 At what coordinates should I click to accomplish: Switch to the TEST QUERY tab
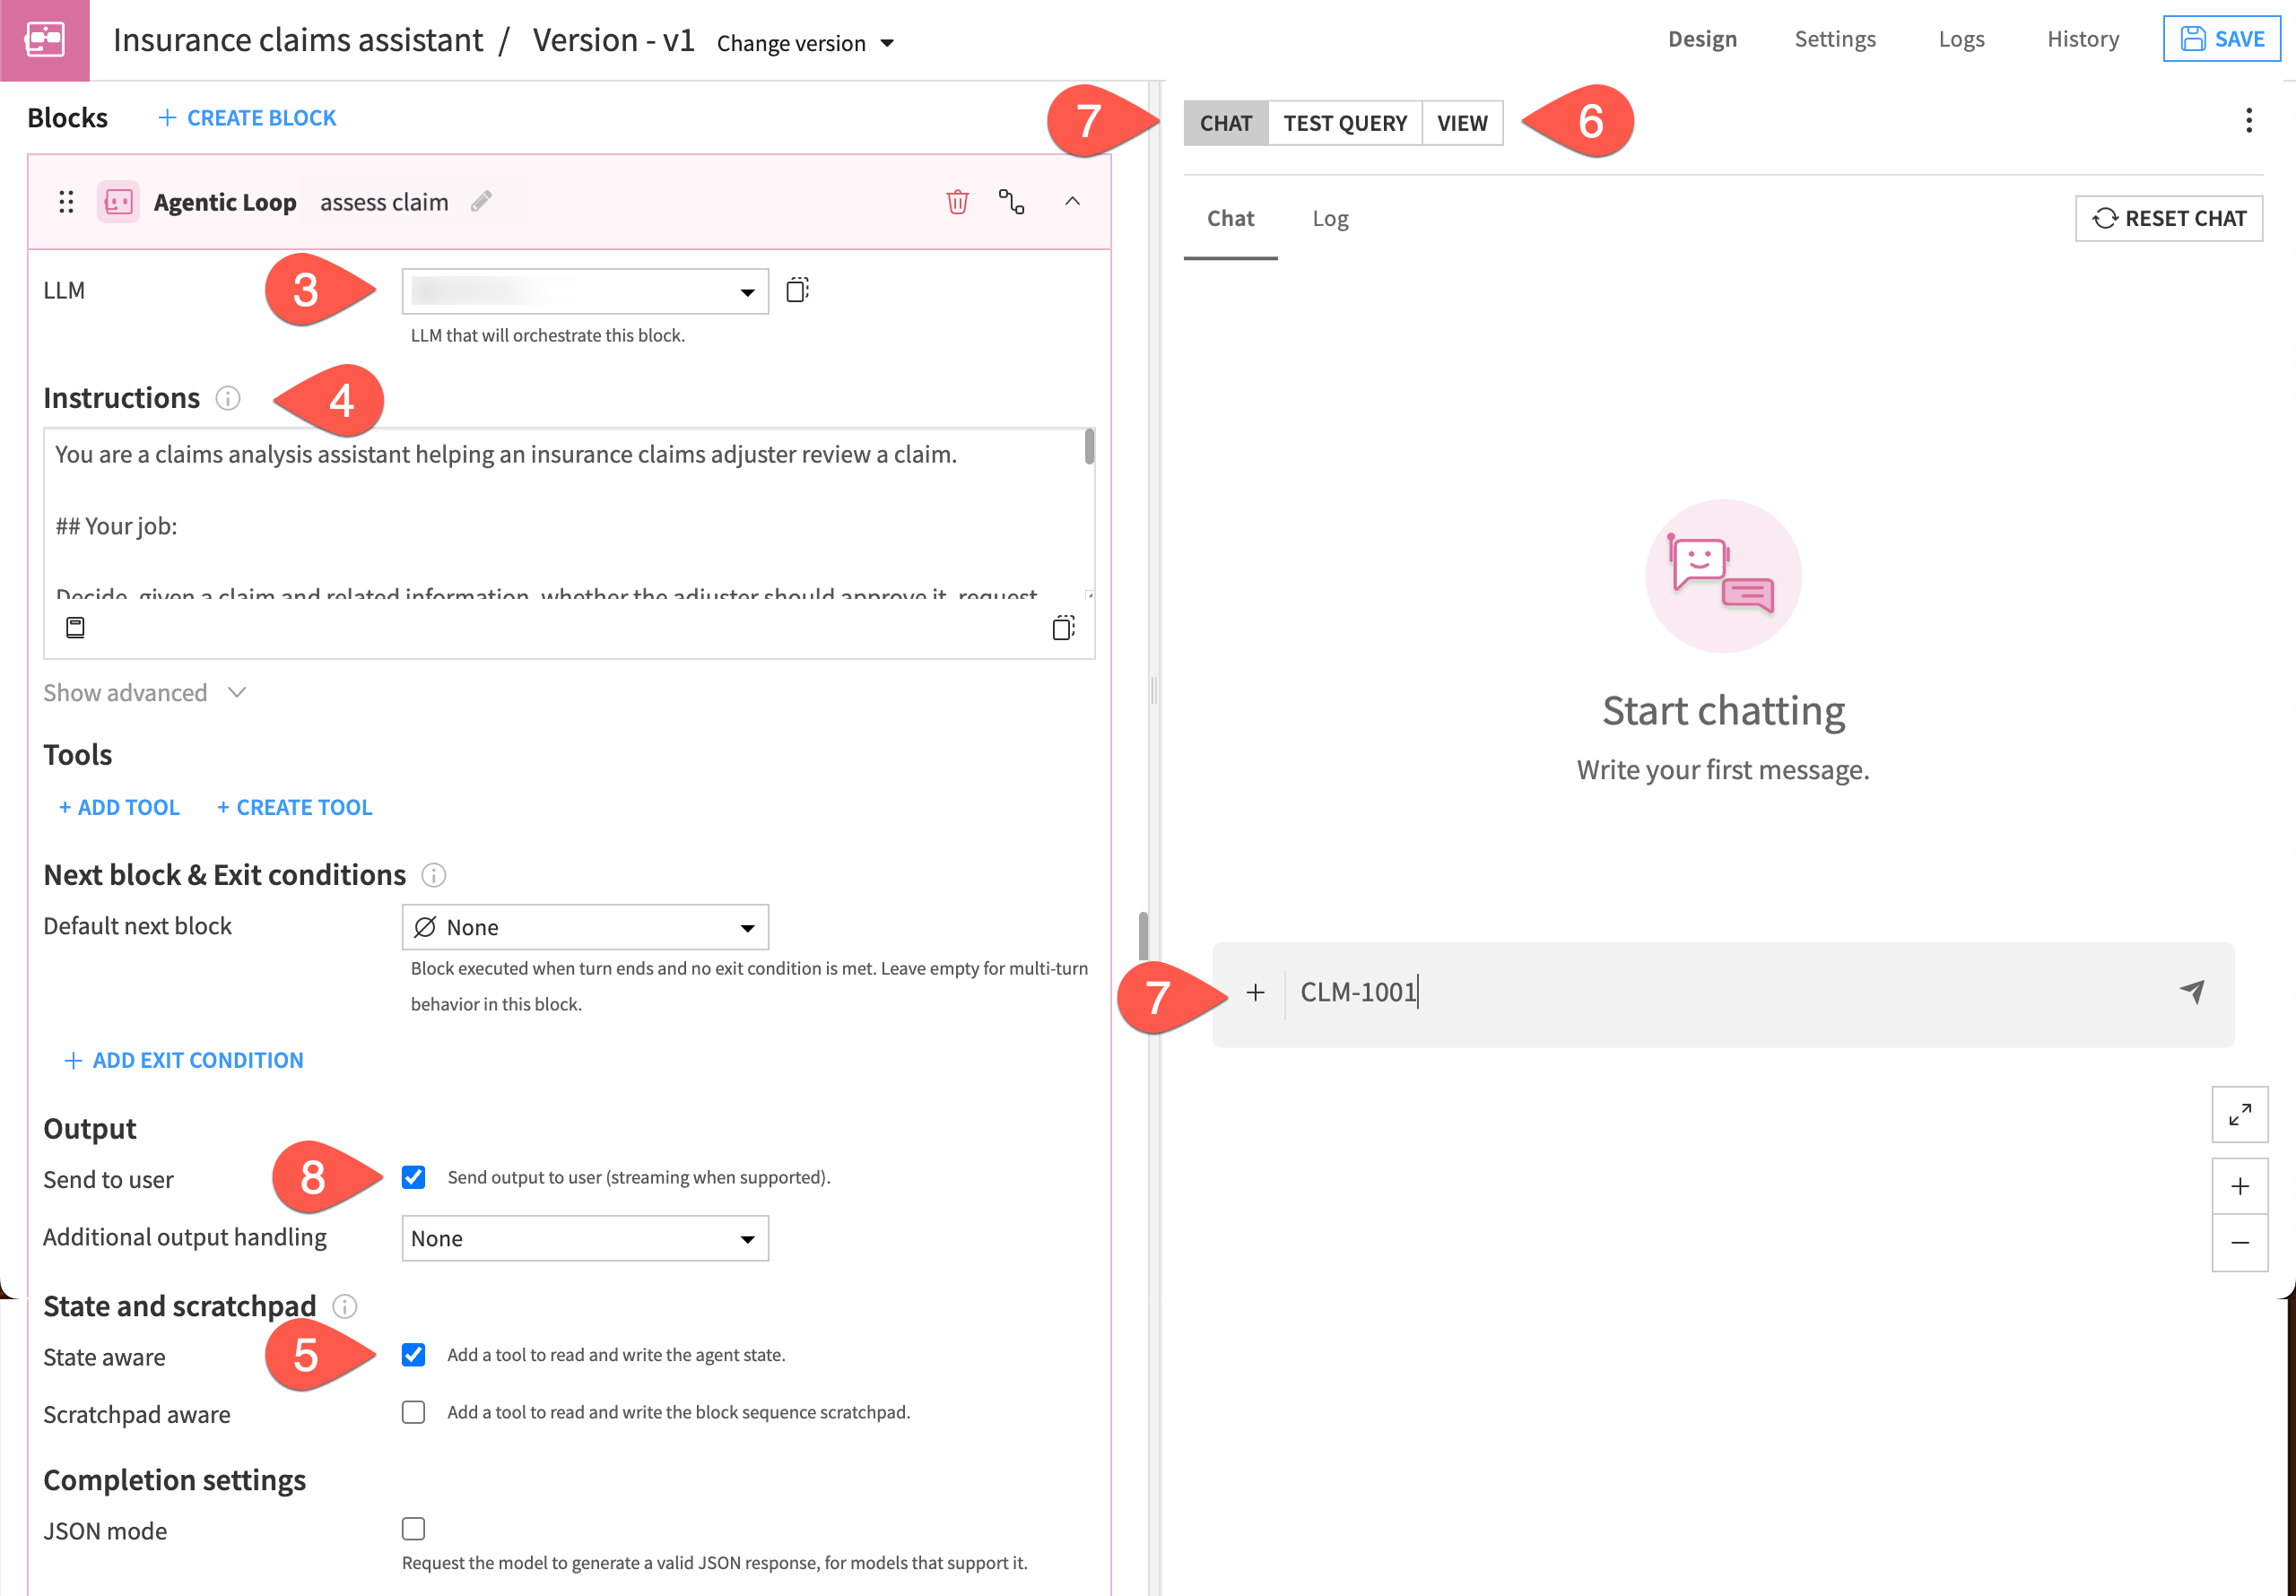tap(1346, 122)
